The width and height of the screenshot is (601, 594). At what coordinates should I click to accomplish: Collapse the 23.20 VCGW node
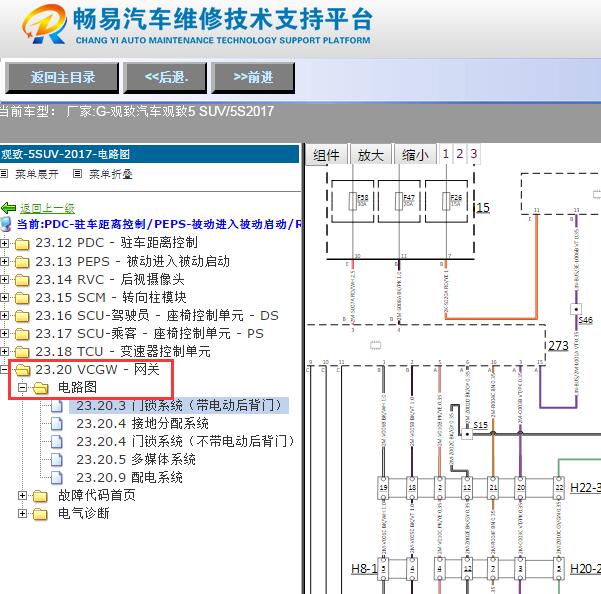click(4, 369)
